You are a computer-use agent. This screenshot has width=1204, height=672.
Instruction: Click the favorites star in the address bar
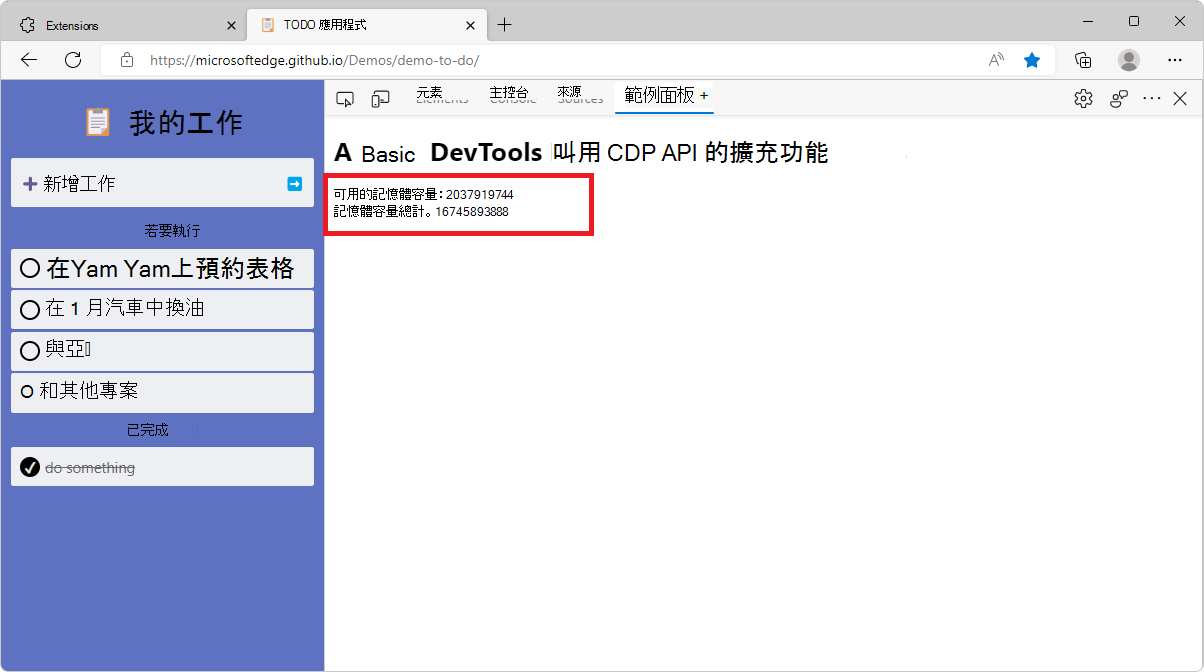1032,60
